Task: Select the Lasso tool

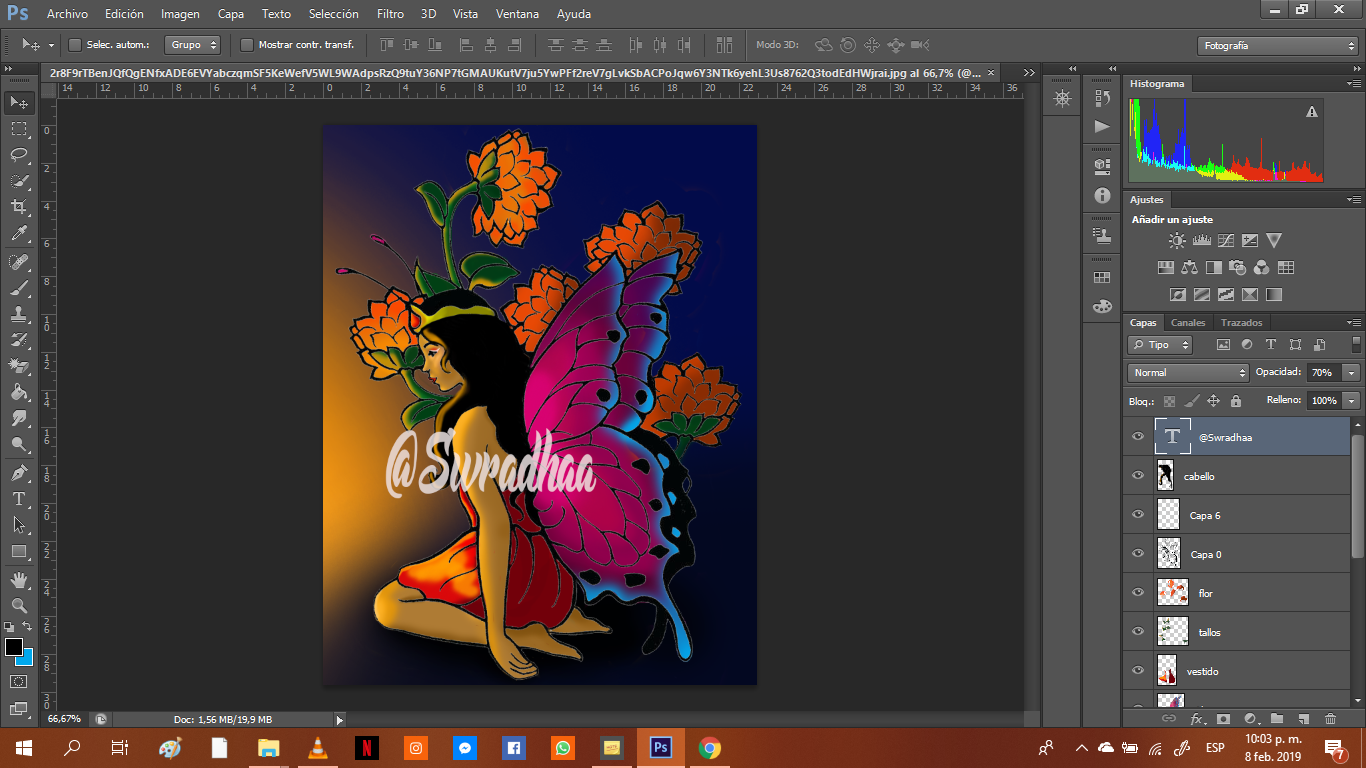Action: (19, 155)
